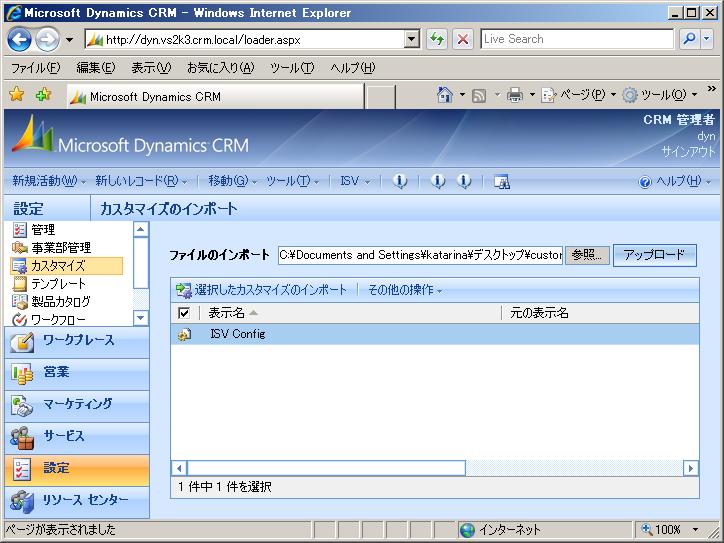Add to Favorites with the green plus star
724x543 pixels.
point(43,95)
